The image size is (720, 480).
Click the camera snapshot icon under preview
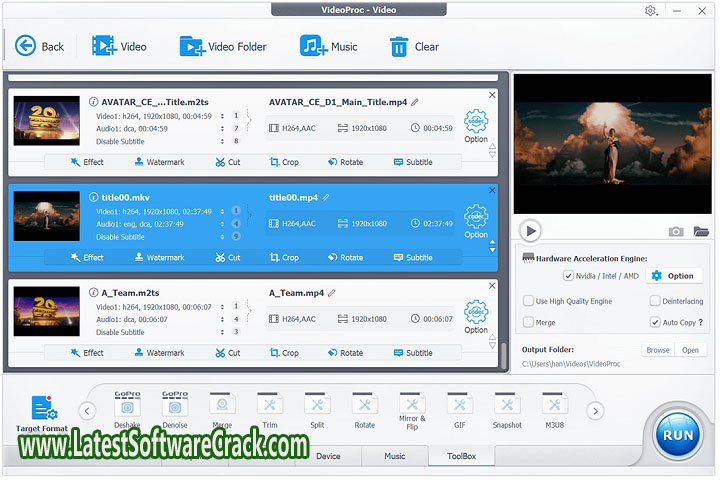point(676,231)
